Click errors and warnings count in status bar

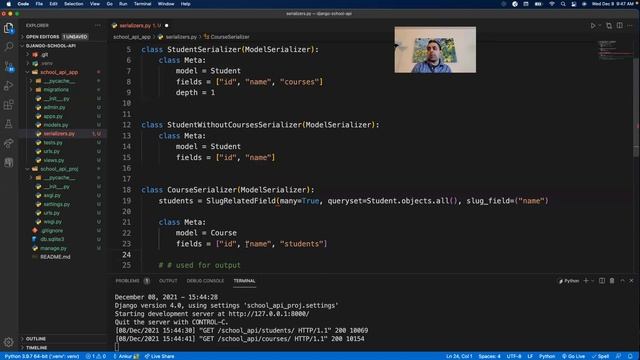pos(96,356)
